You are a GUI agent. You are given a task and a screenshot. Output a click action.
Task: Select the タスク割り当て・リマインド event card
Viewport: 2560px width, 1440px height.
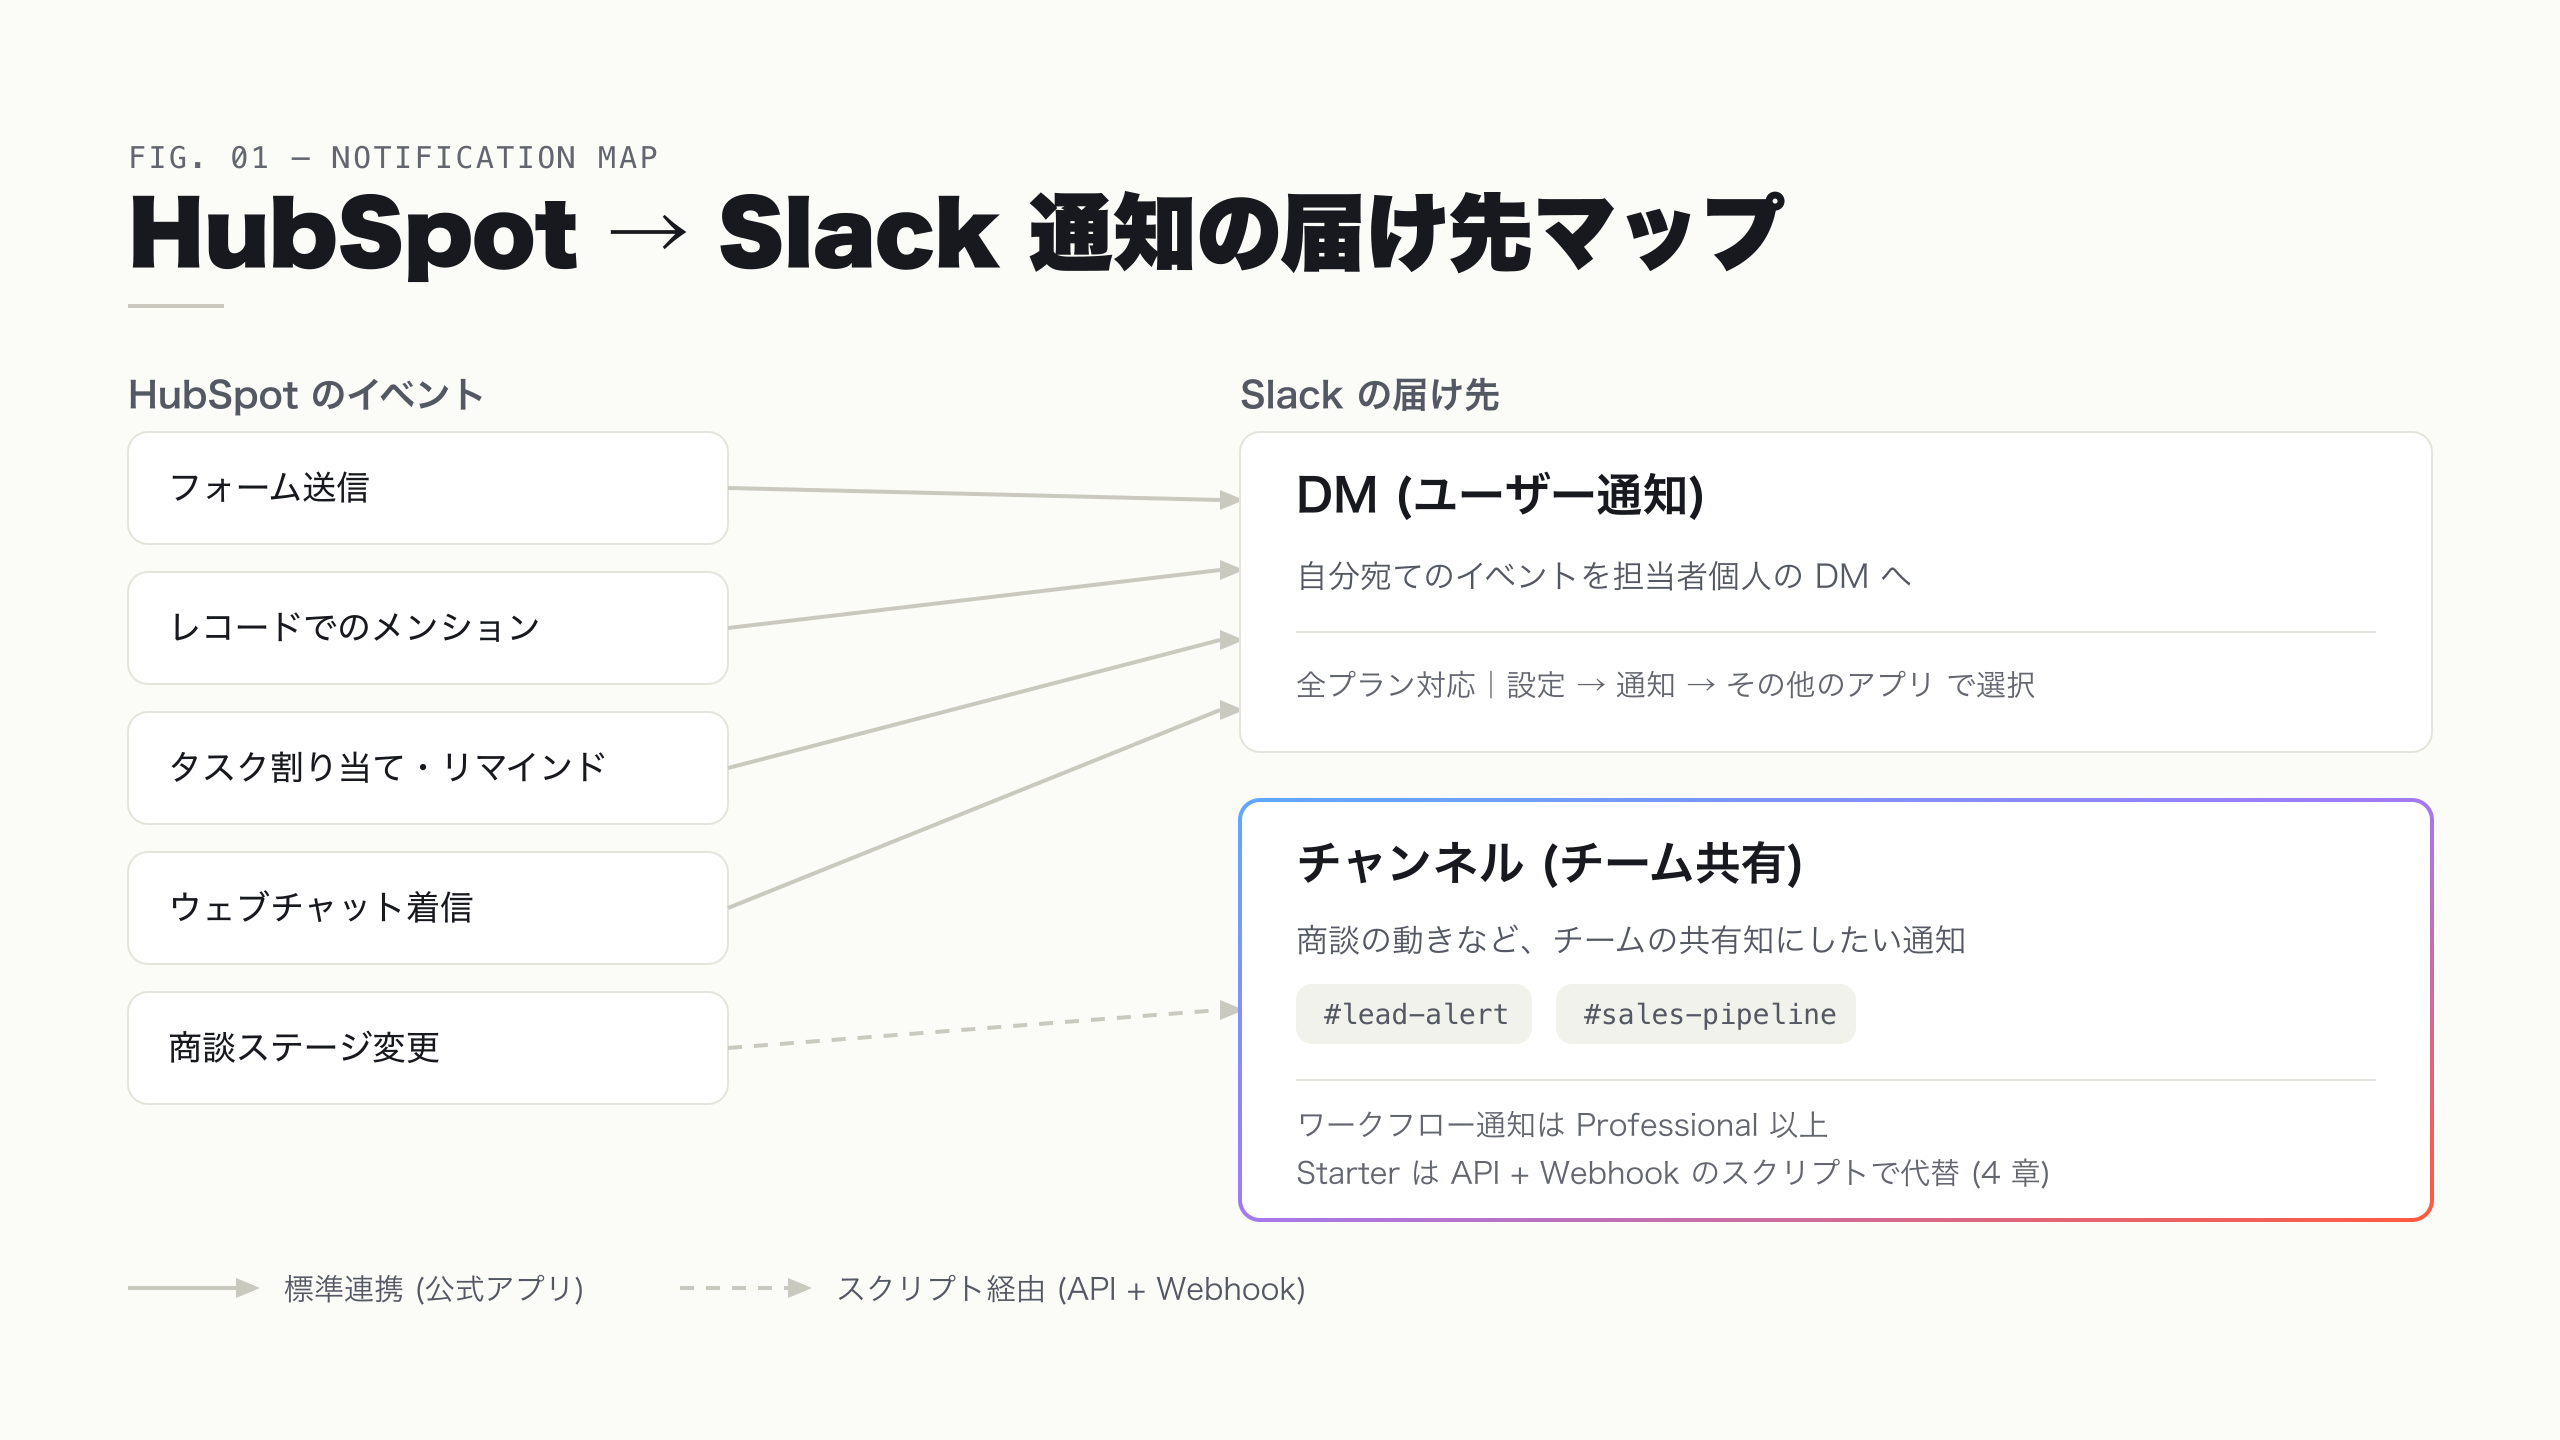(428, 768)
